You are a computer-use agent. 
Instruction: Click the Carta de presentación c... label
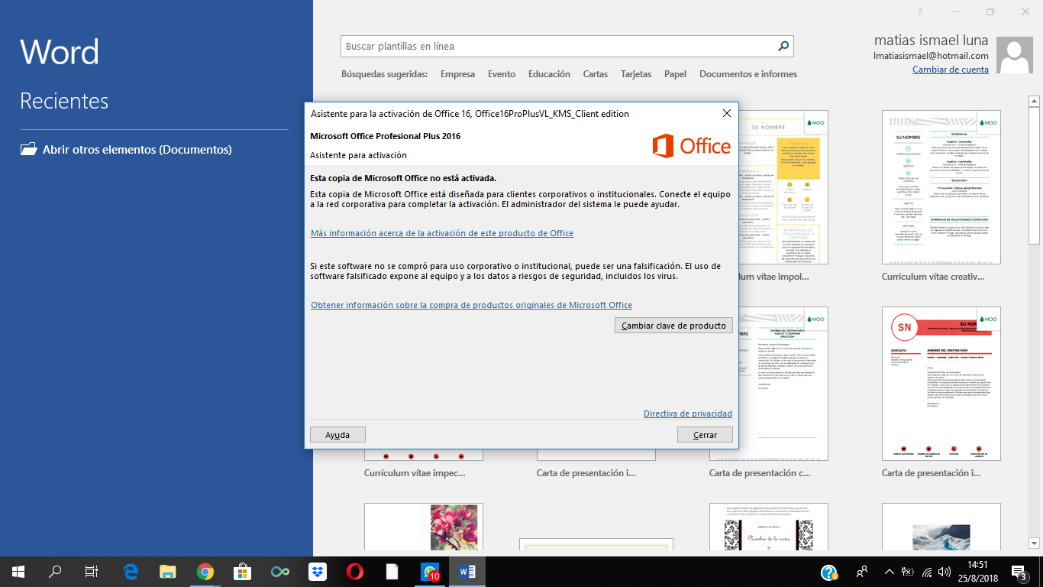pyautogui.click(x=760, y=473)
